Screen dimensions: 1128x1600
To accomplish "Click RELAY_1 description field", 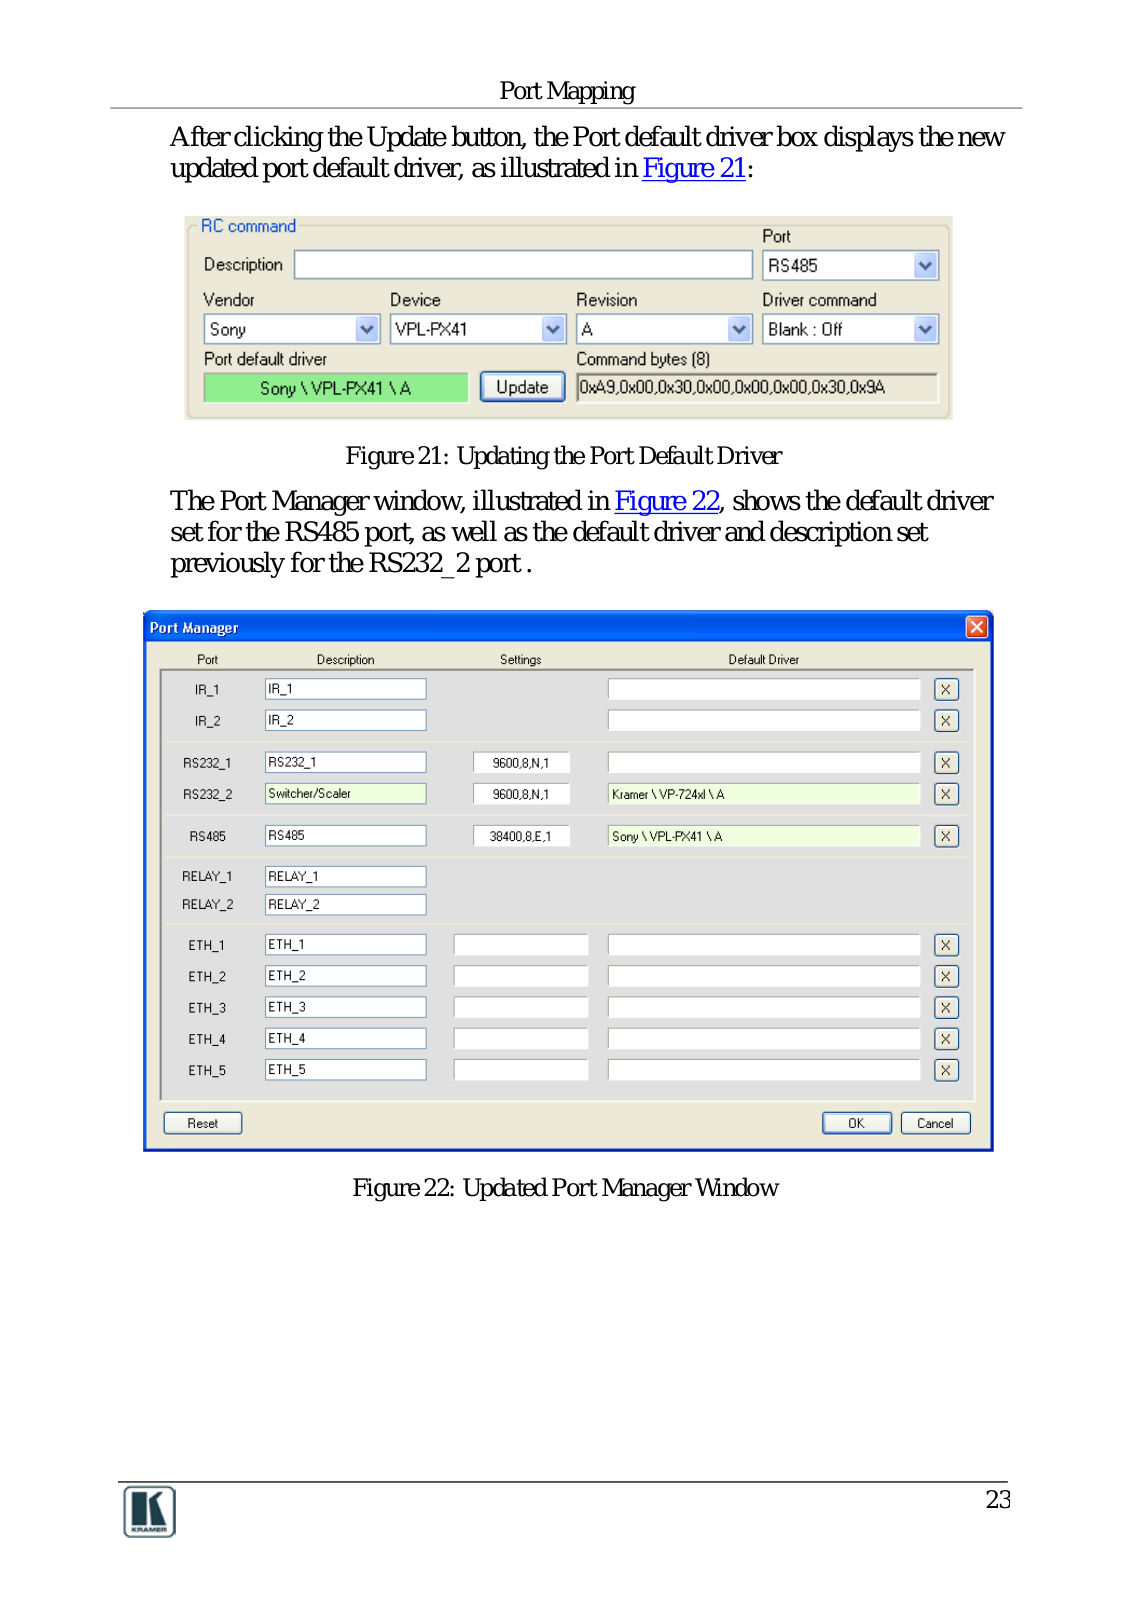I will pos(345,876).
